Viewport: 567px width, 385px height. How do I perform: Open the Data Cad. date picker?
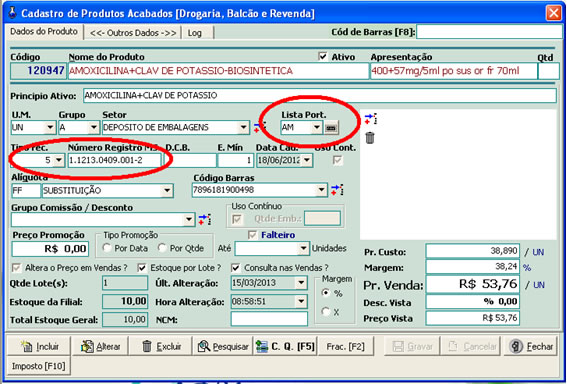307,160
